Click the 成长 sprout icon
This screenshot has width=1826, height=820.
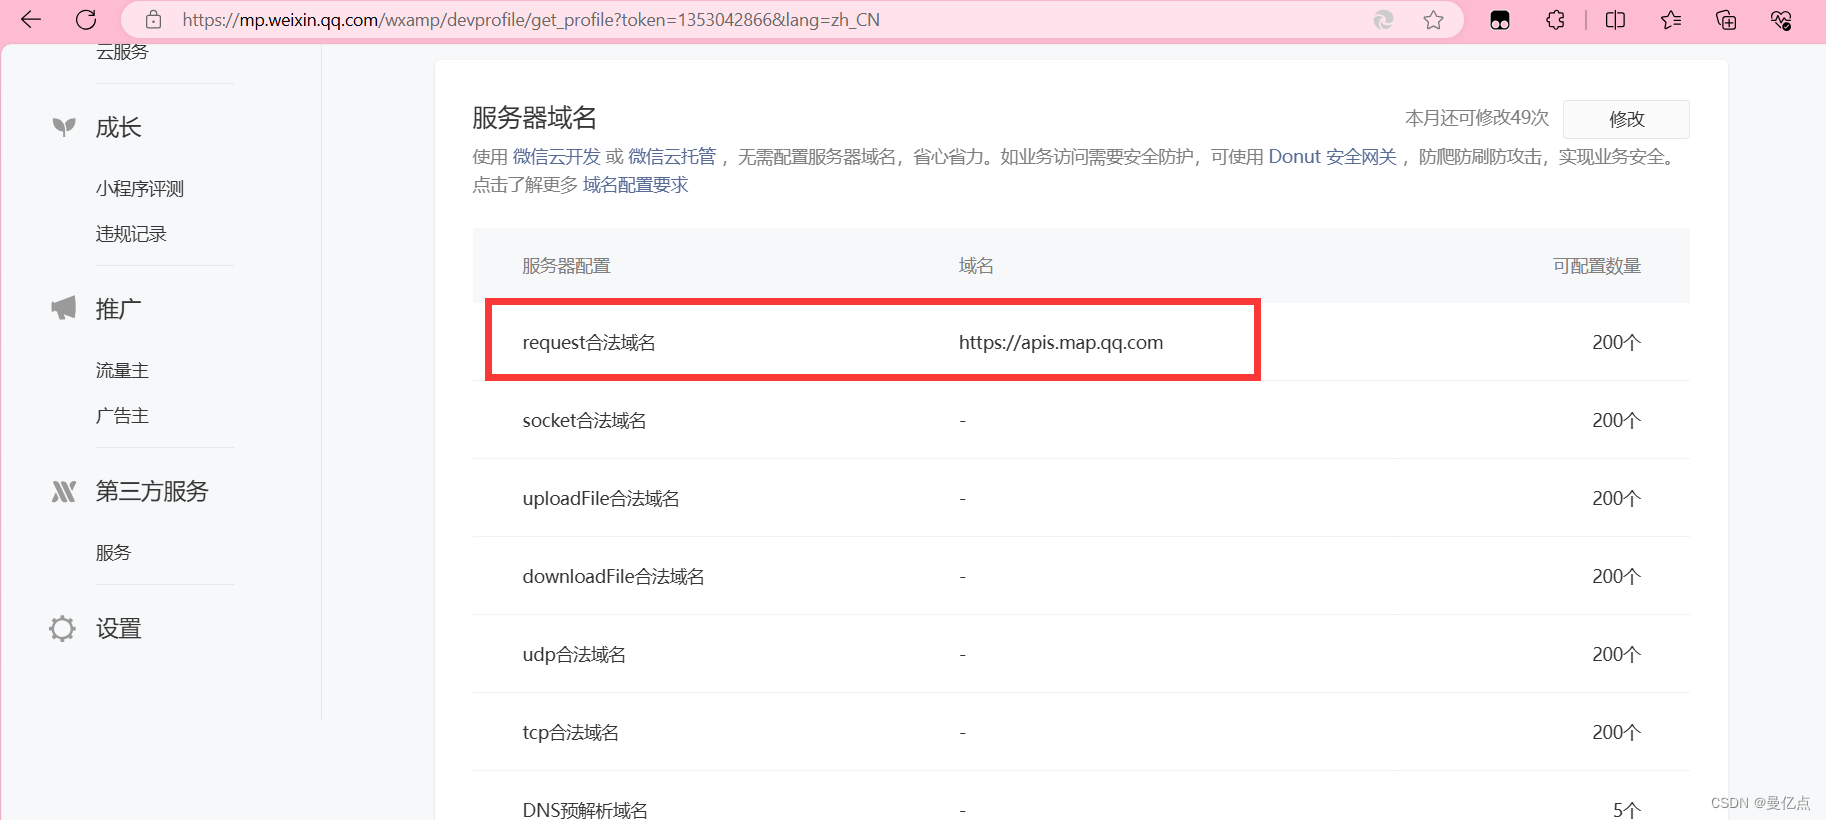pyautogui.click(x=64, y=127)
